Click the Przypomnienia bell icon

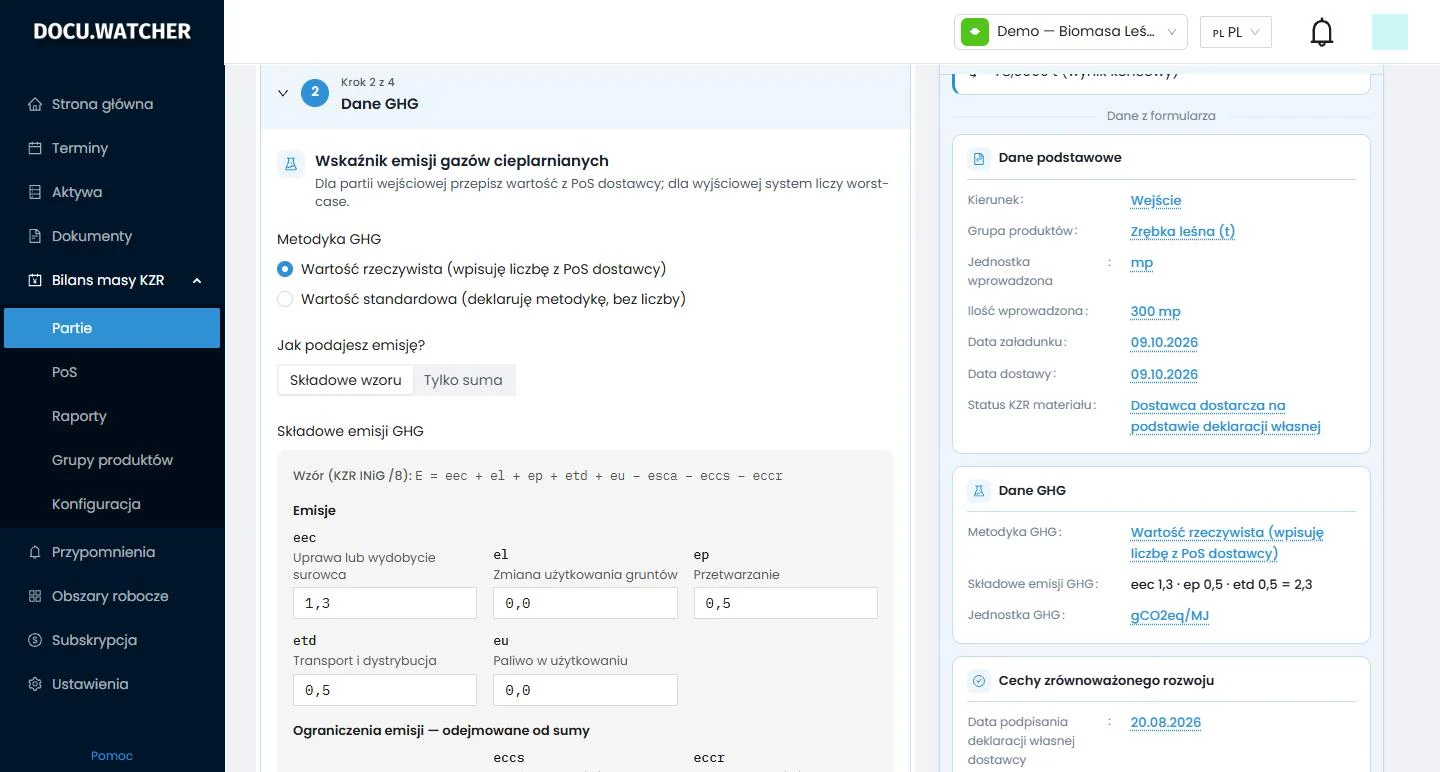click(x=35, y=552)
